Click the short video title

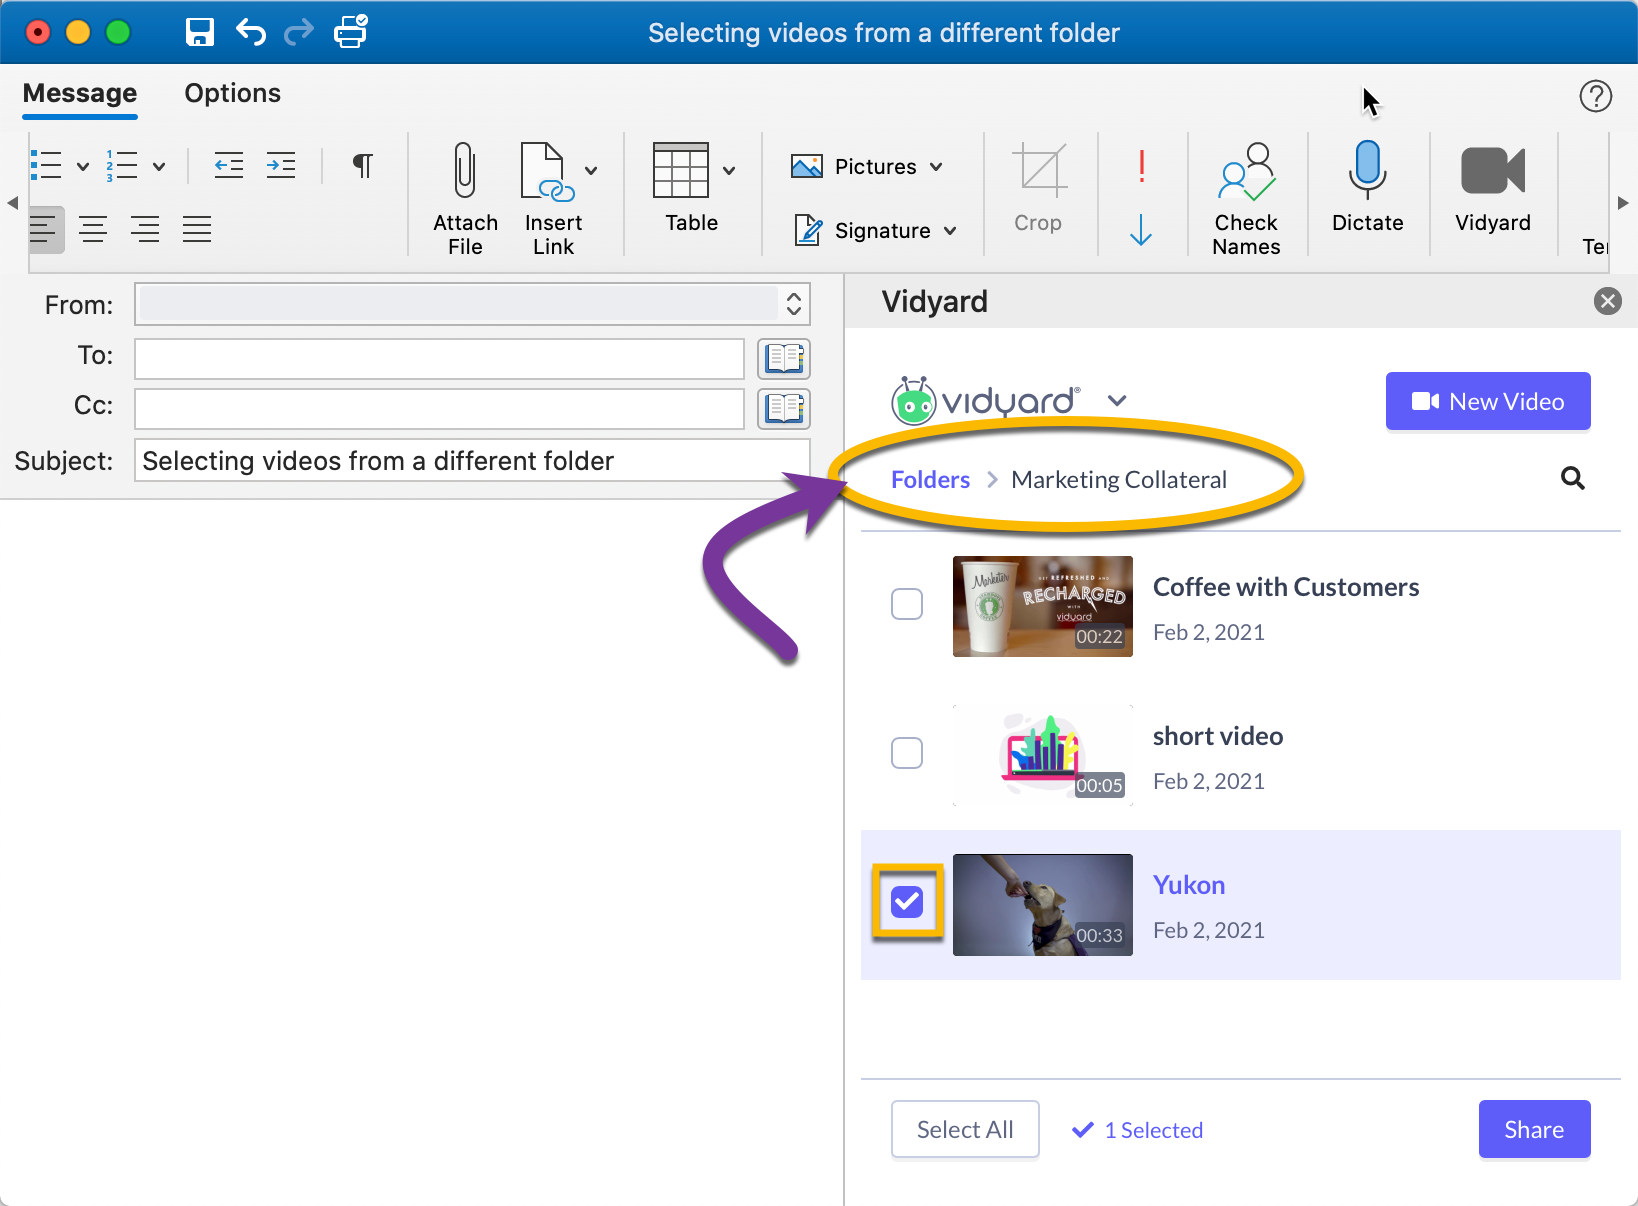click(1217, 736)
